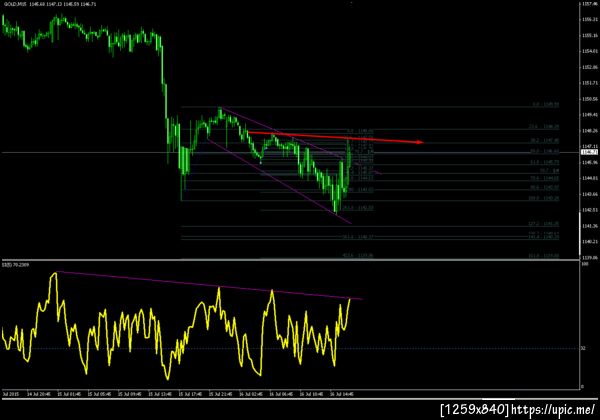This screenshot has width=600, height=420.
Task: Click the 100 level label on RSI scale
Action: [x=585, y=264]
